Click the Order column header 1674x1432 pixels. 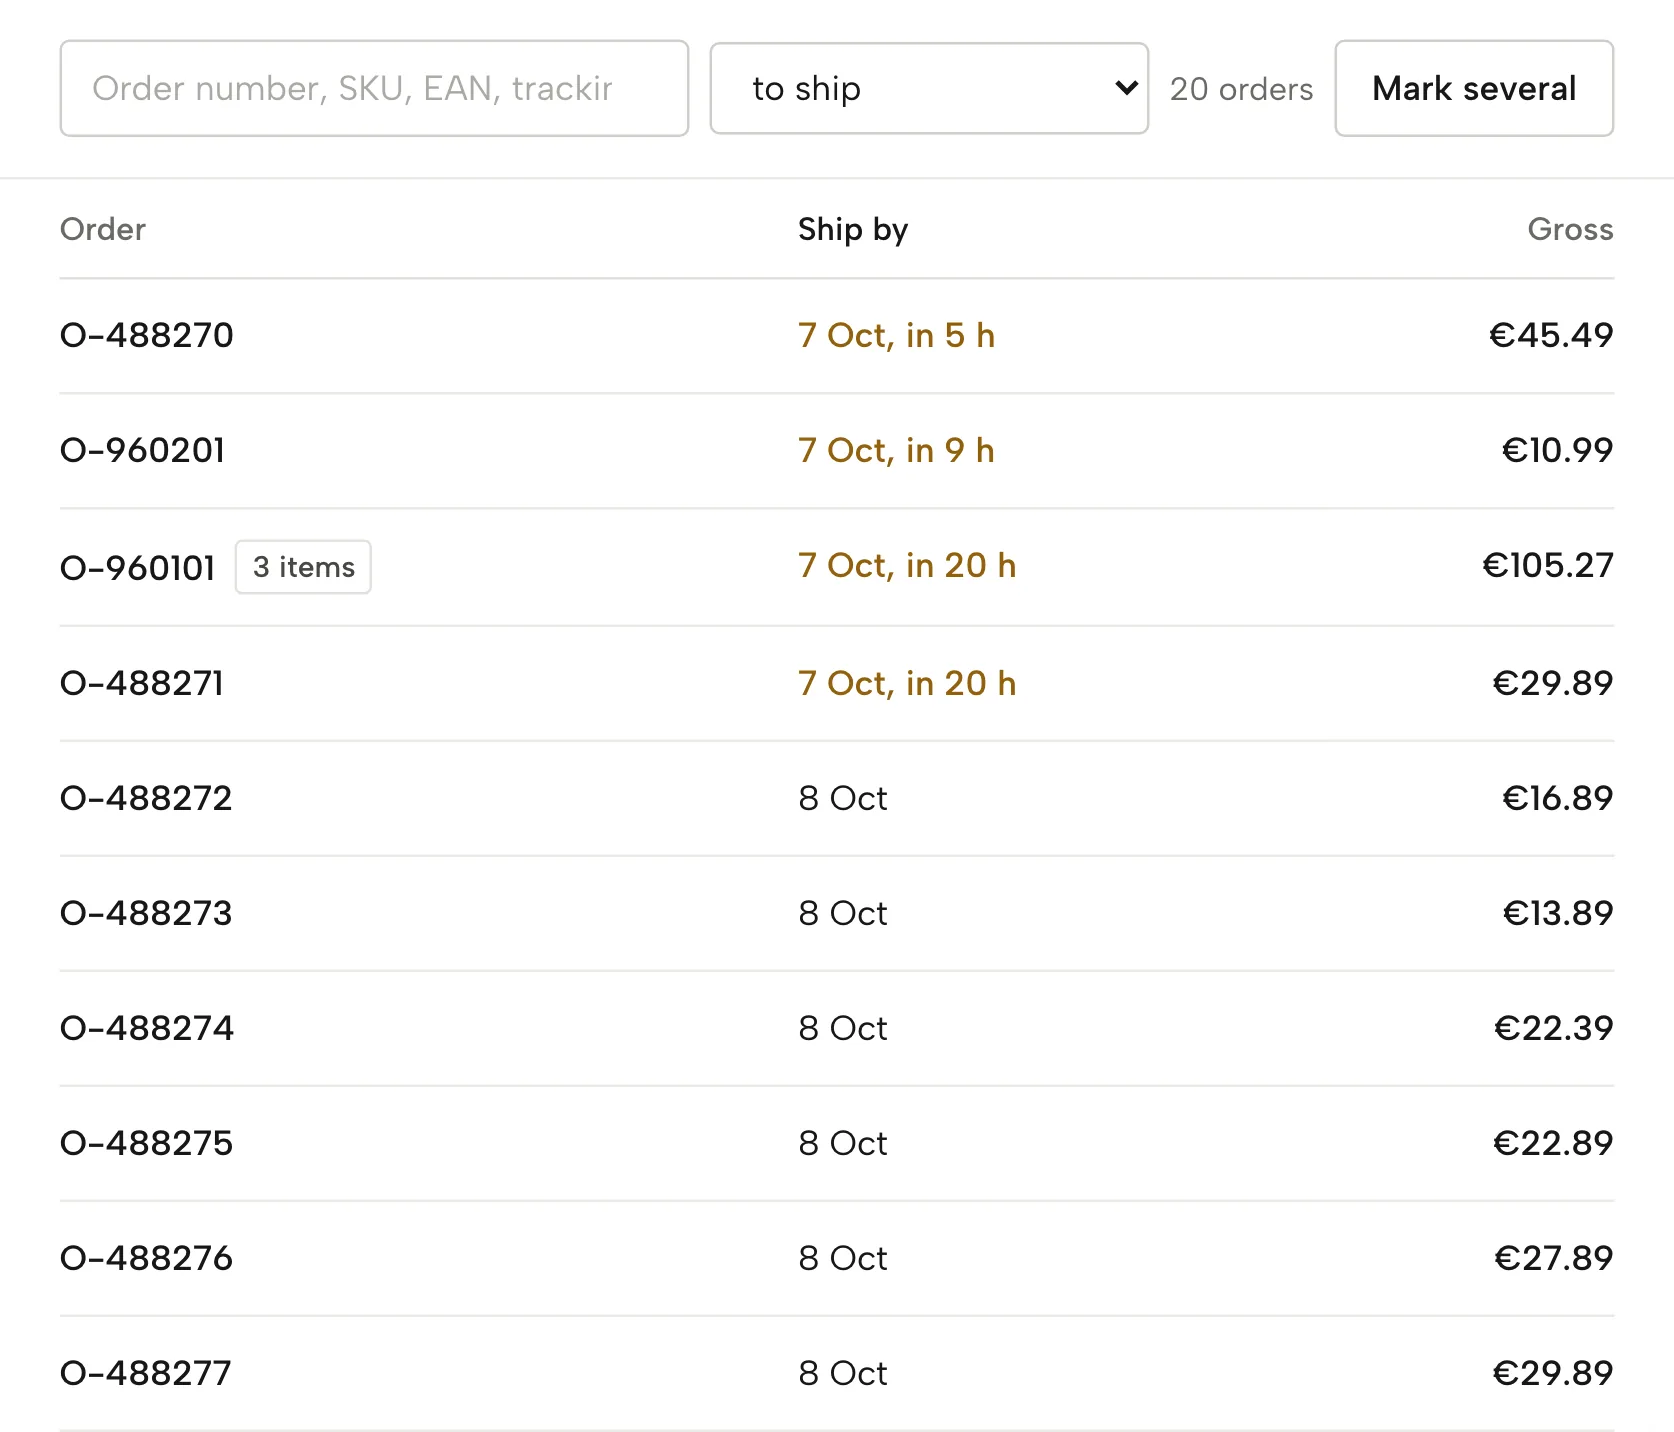point(103,229)
